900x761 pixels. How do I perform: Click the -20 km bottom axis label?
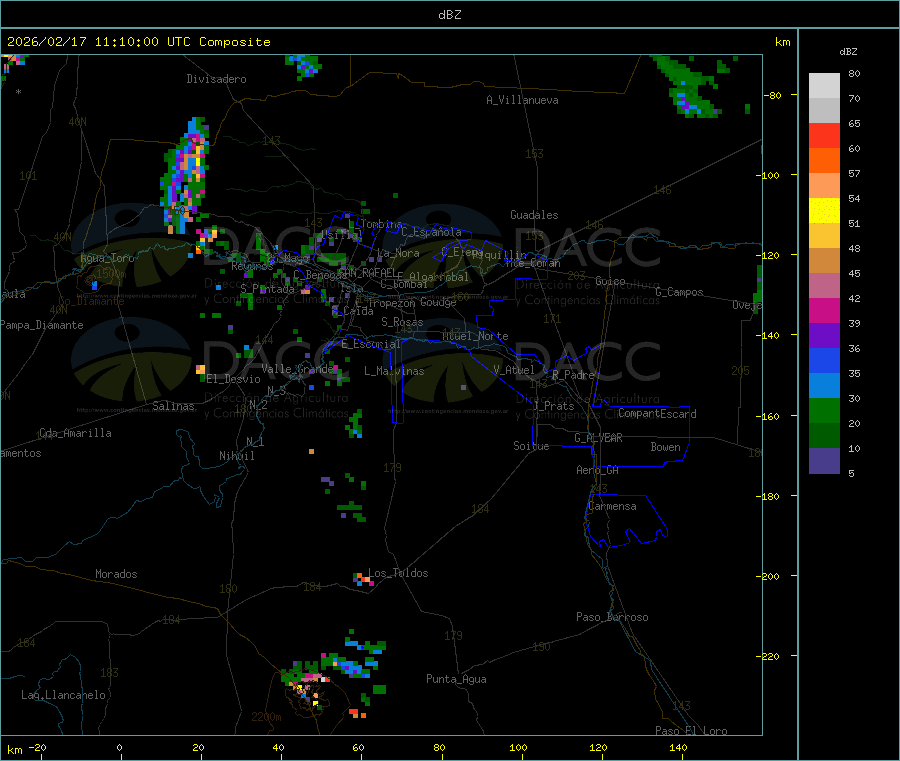pos(37,747)
